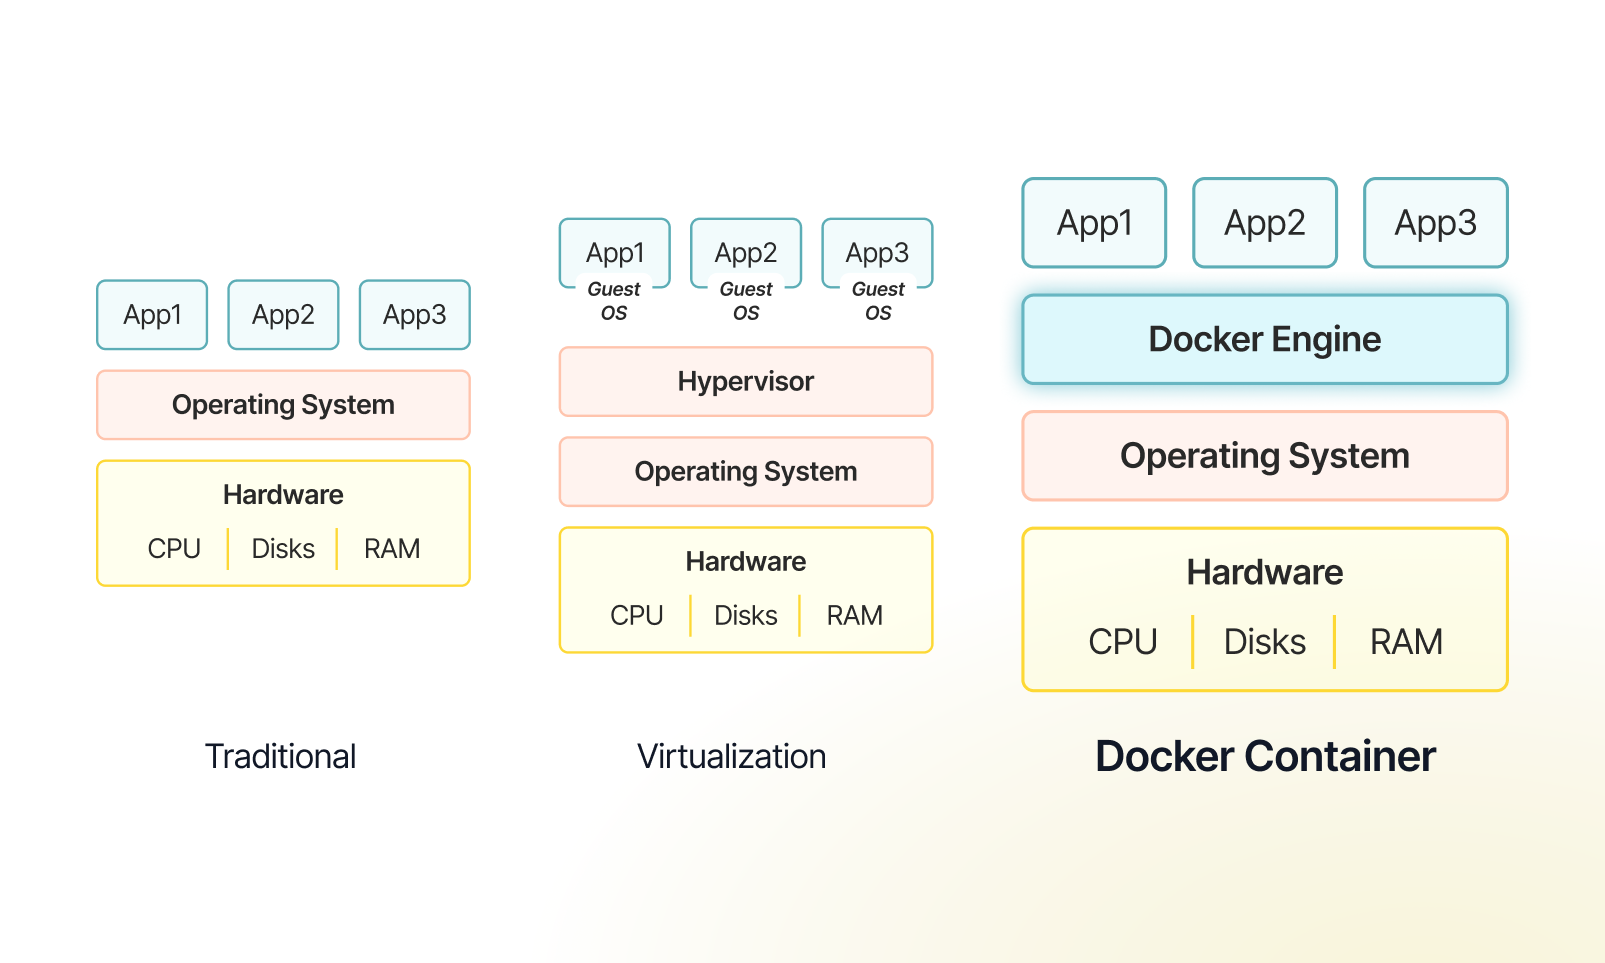Select CPU in the Traditional hardware box
This screenshot has width=1605, height=963.
[174, 549]
